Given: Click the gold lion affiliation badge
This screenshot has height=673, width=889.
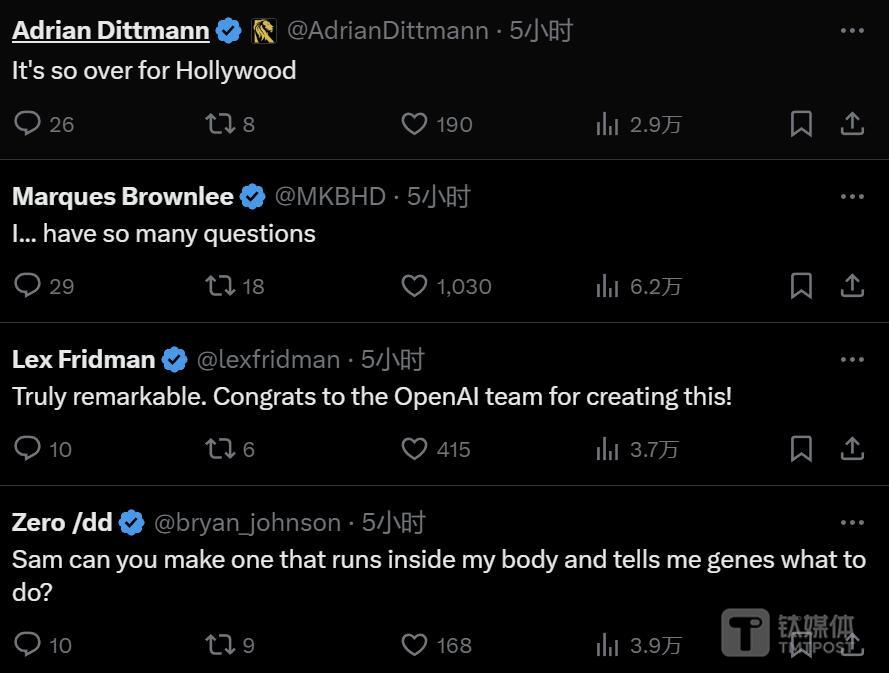Looking at the screenshot, I should click(264, 31).
